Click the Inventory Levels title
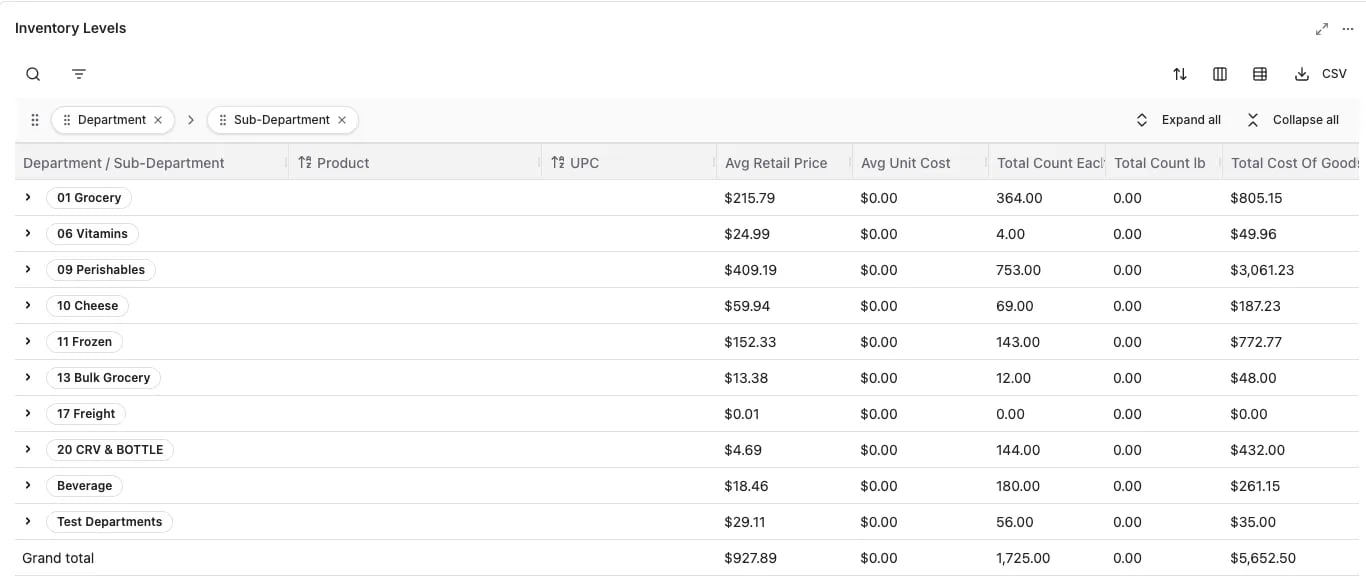 point(70,28)
